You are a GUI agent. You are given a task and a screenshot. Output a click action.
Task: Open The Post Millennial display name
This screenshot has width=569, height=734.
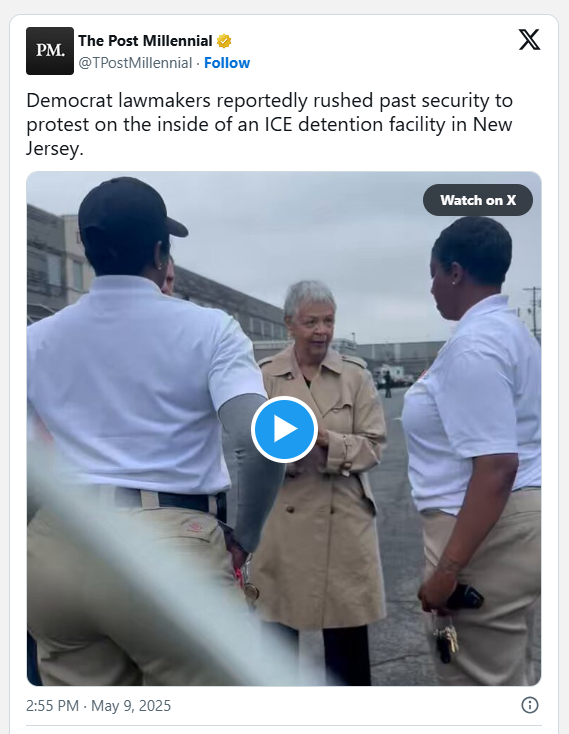[145, 41]
